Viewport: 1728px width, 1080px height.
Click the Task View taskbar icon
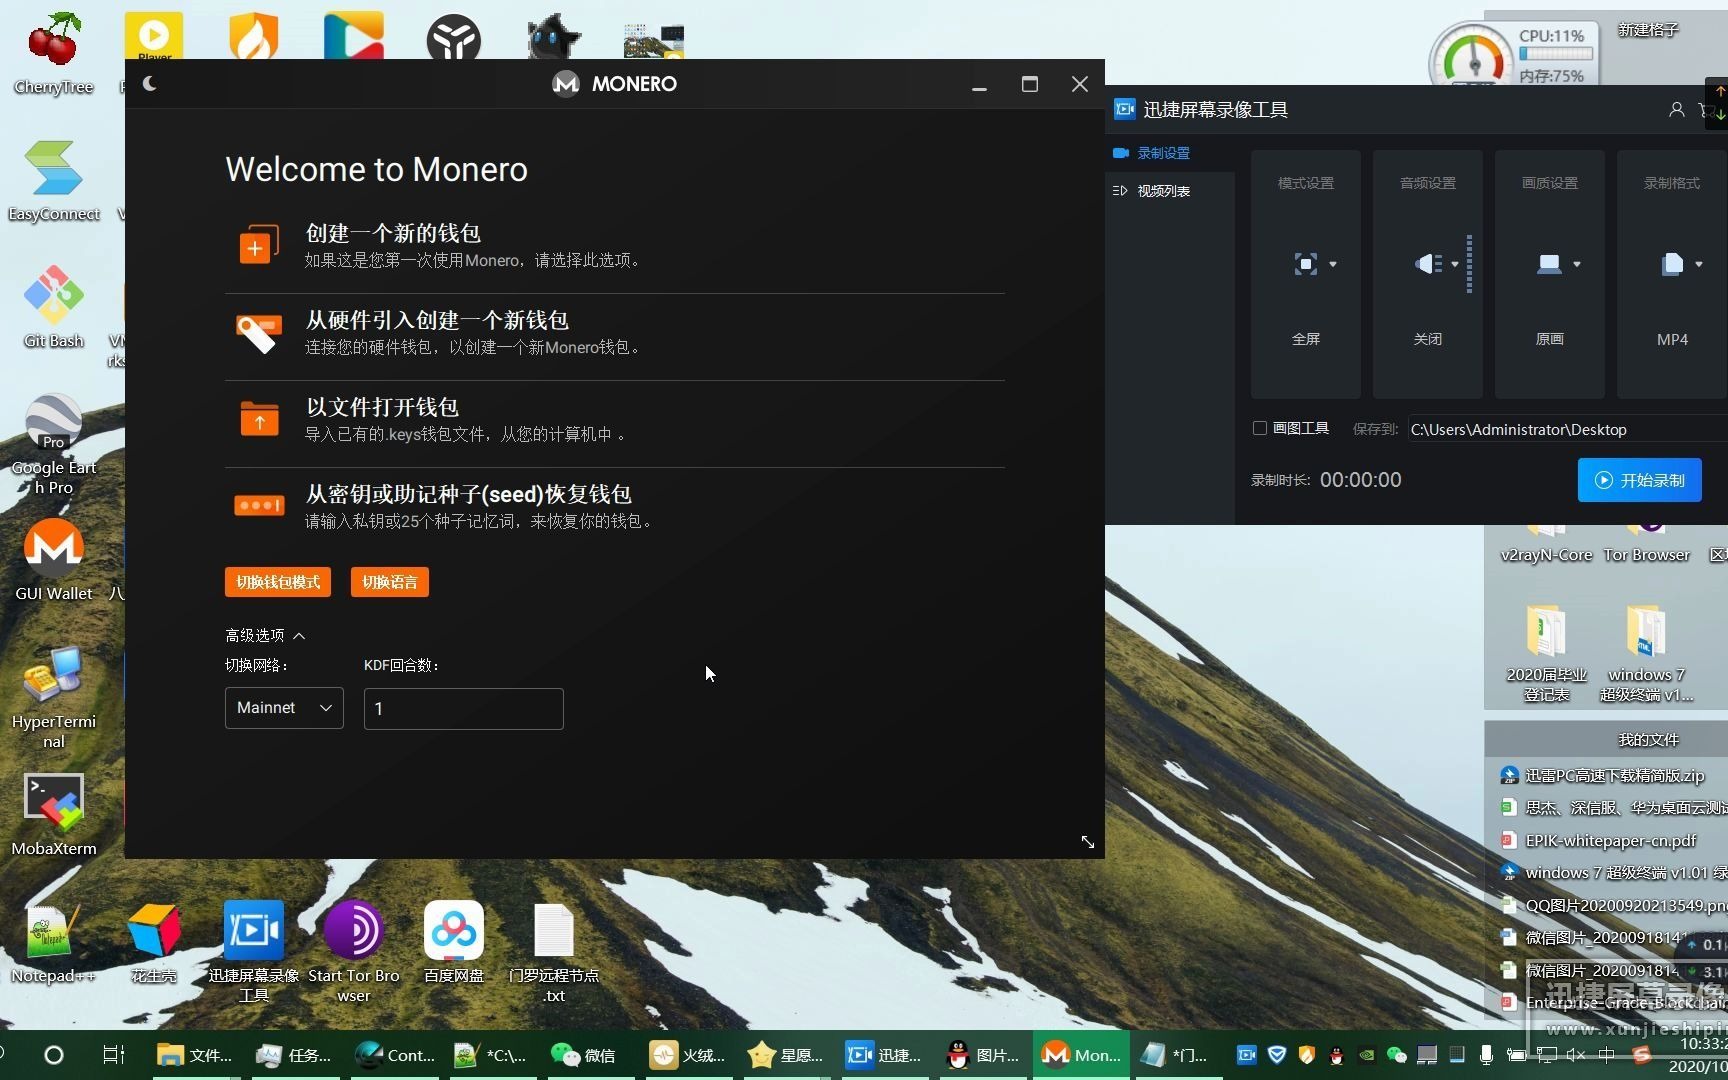click(113, 1055)
